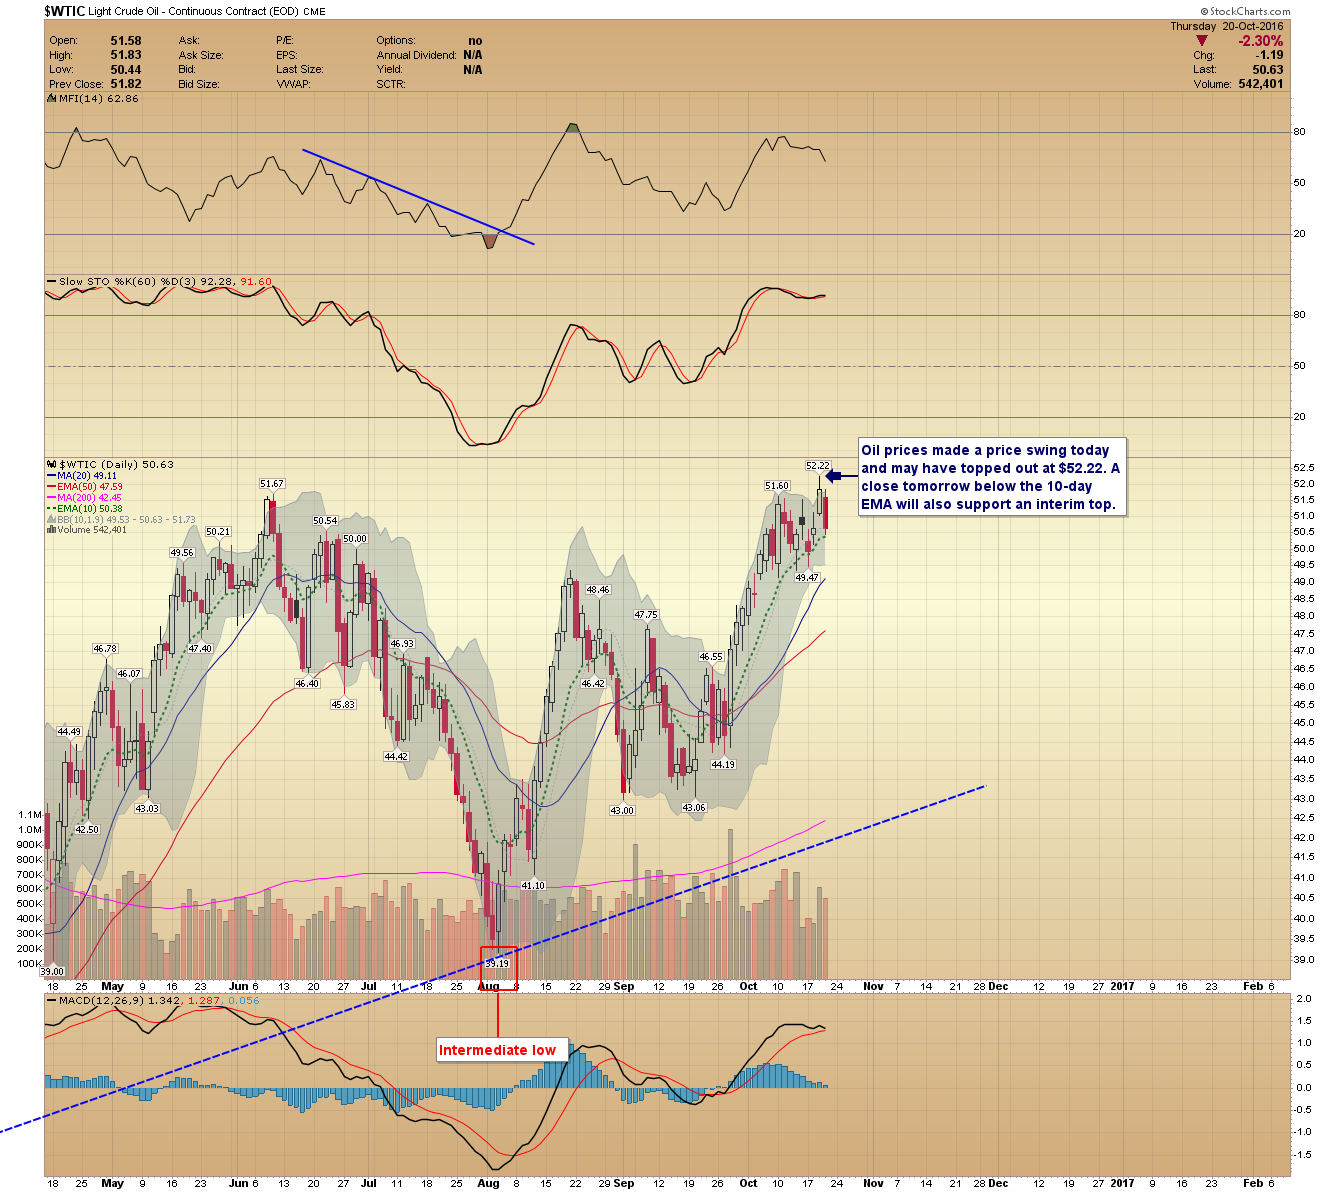
Task: Click the 46.40 price label
Action: (x=307, y=684)
